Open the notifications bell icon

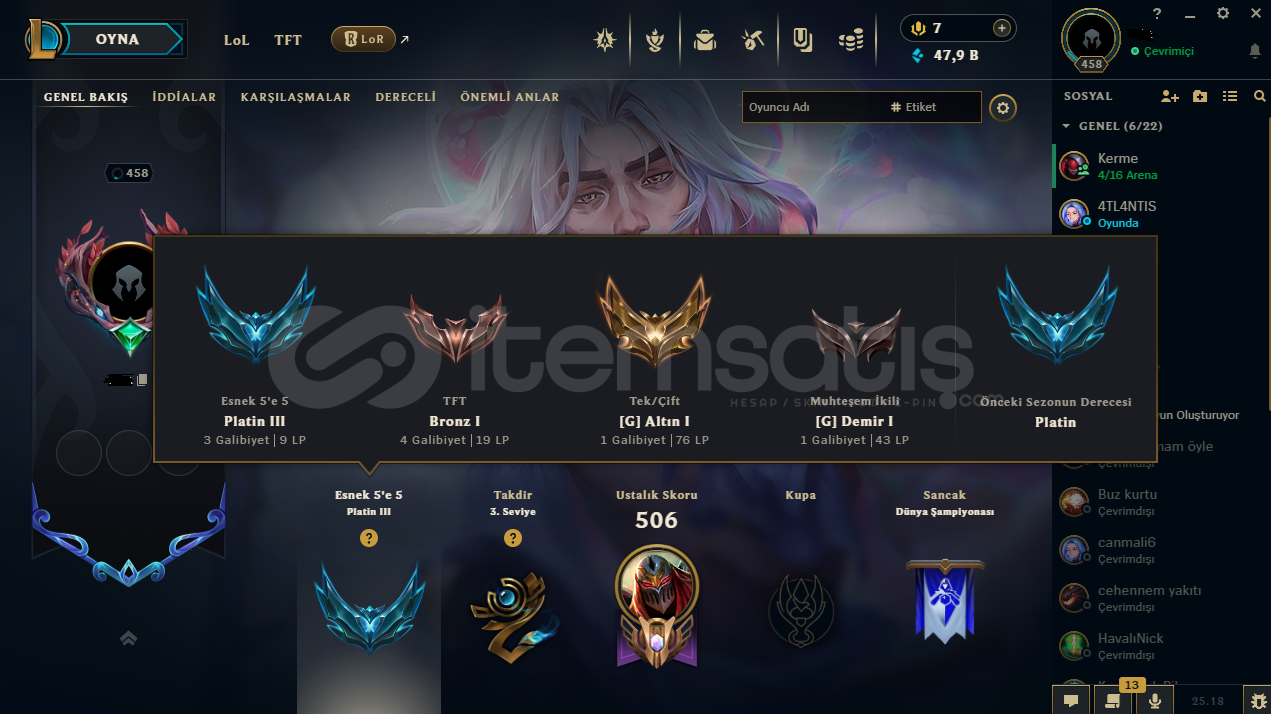1255,50
